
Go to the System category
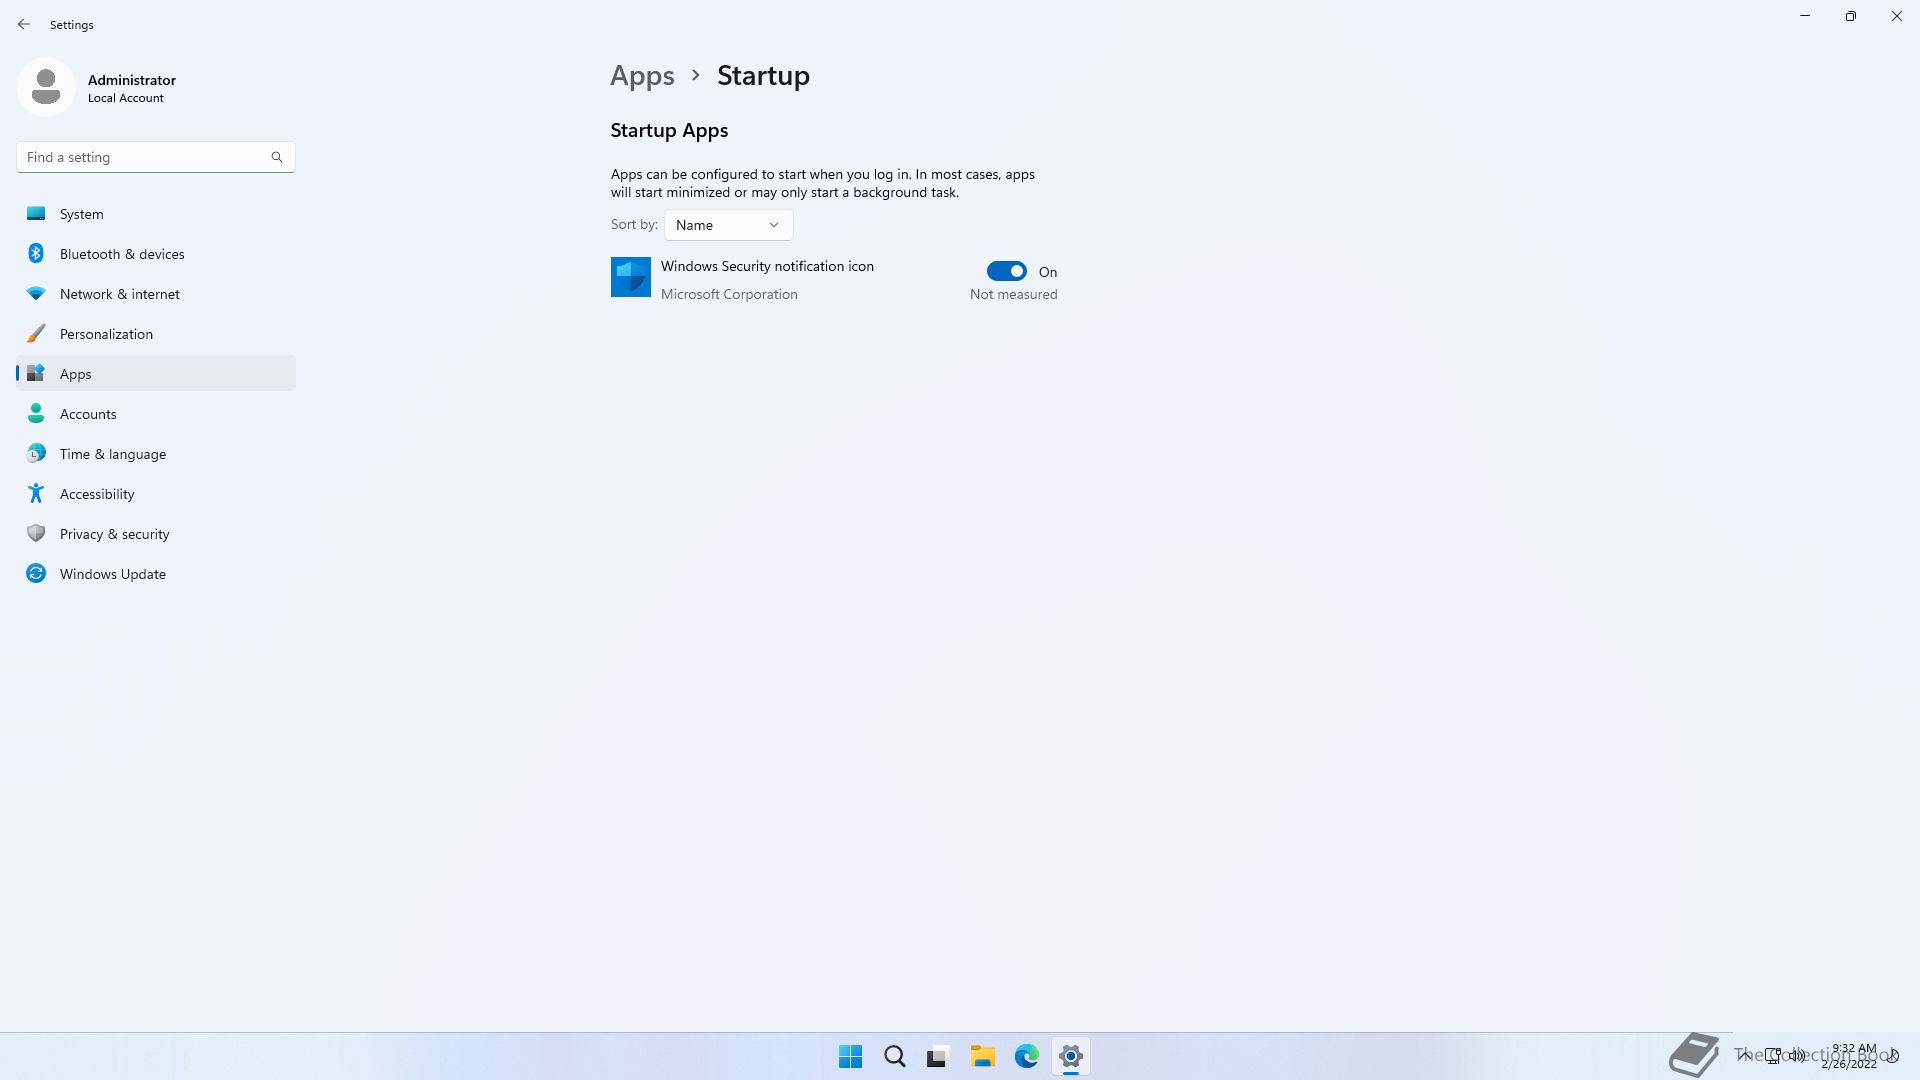click(x=81, y=214)
